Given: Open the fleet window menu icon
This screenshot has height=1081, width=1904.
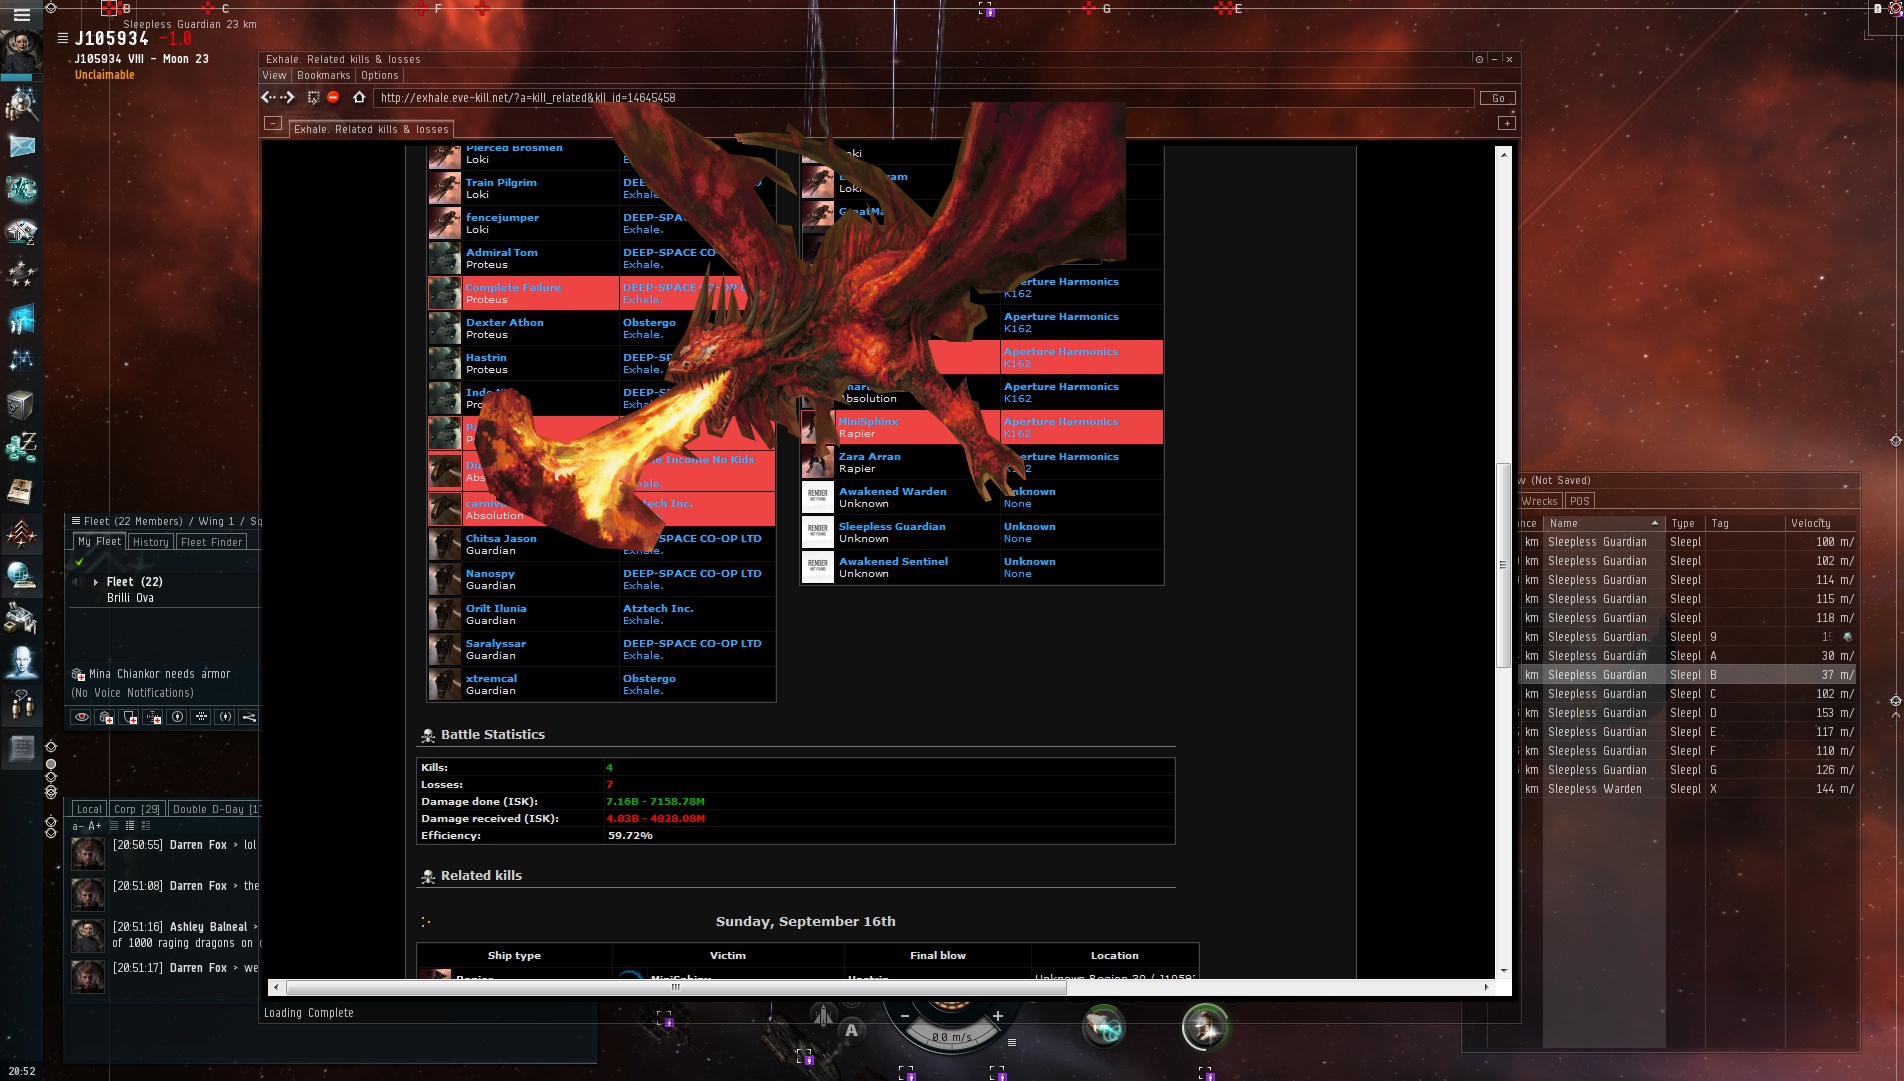Looking at the screenshot, I should click(x=76, y=520).
